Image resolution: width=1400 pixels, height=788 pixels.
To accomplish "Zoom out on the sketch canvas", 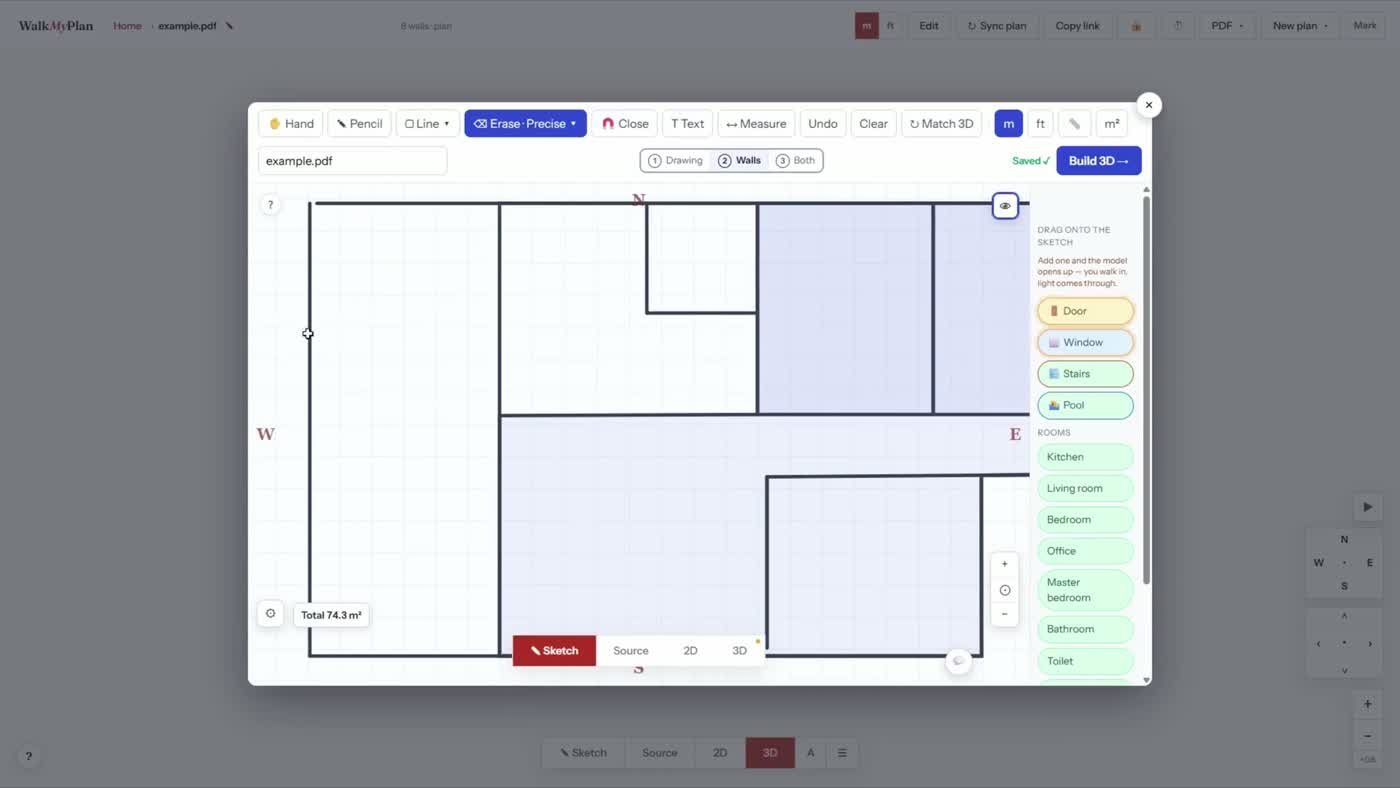I will click(x=1005, y=614).
